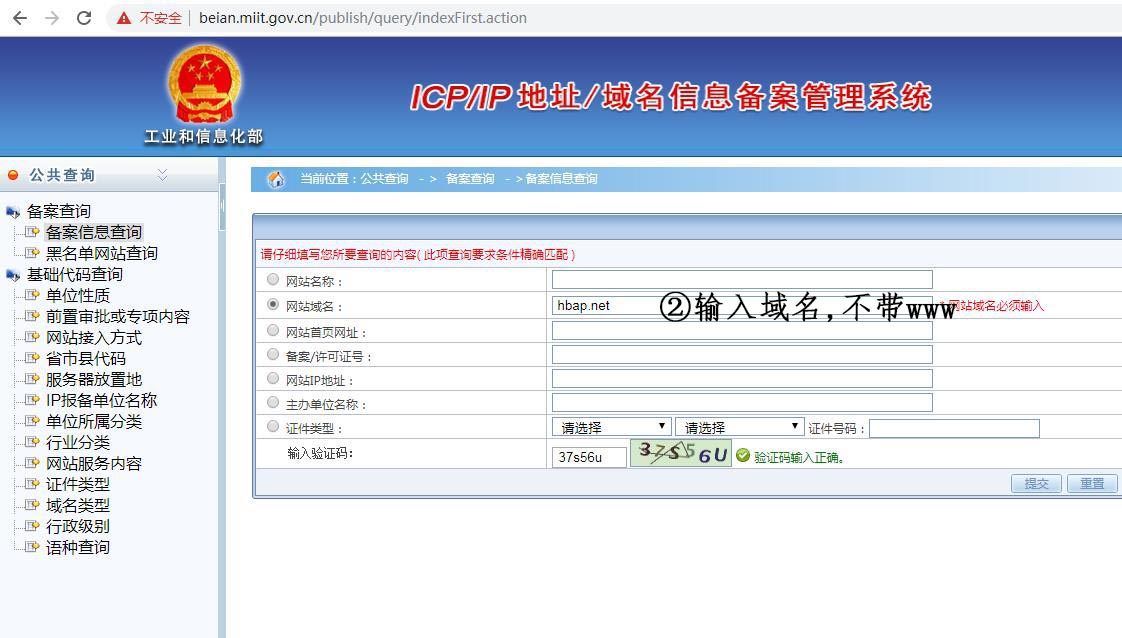Select the 网站首页网址 radio button

pos(273,331)
